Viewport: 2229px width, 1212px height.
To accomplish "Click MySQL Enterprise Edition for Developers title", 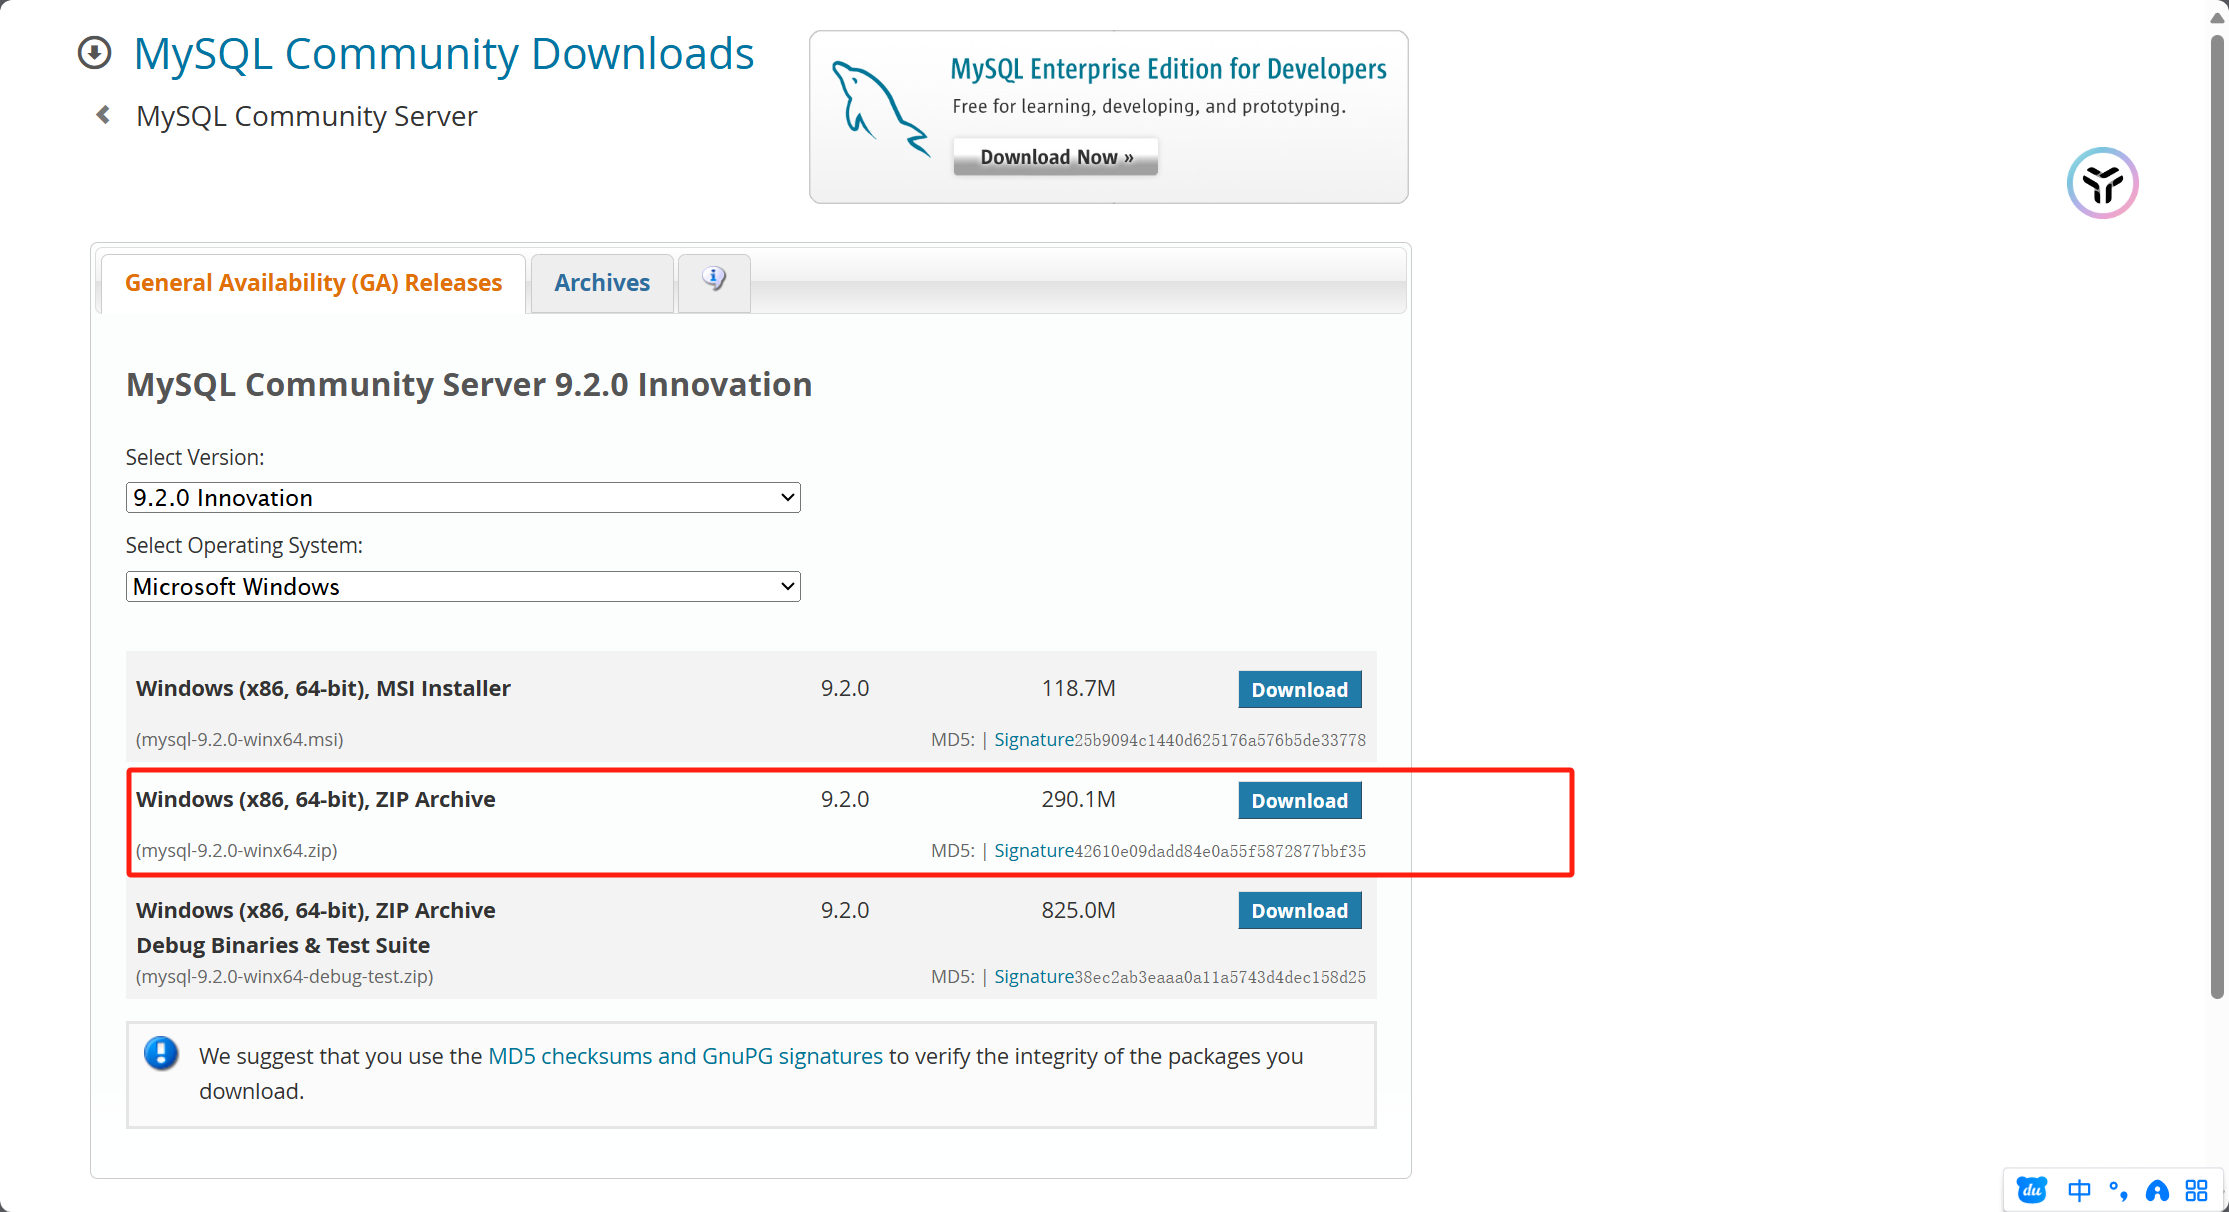I will point(1168,69).
